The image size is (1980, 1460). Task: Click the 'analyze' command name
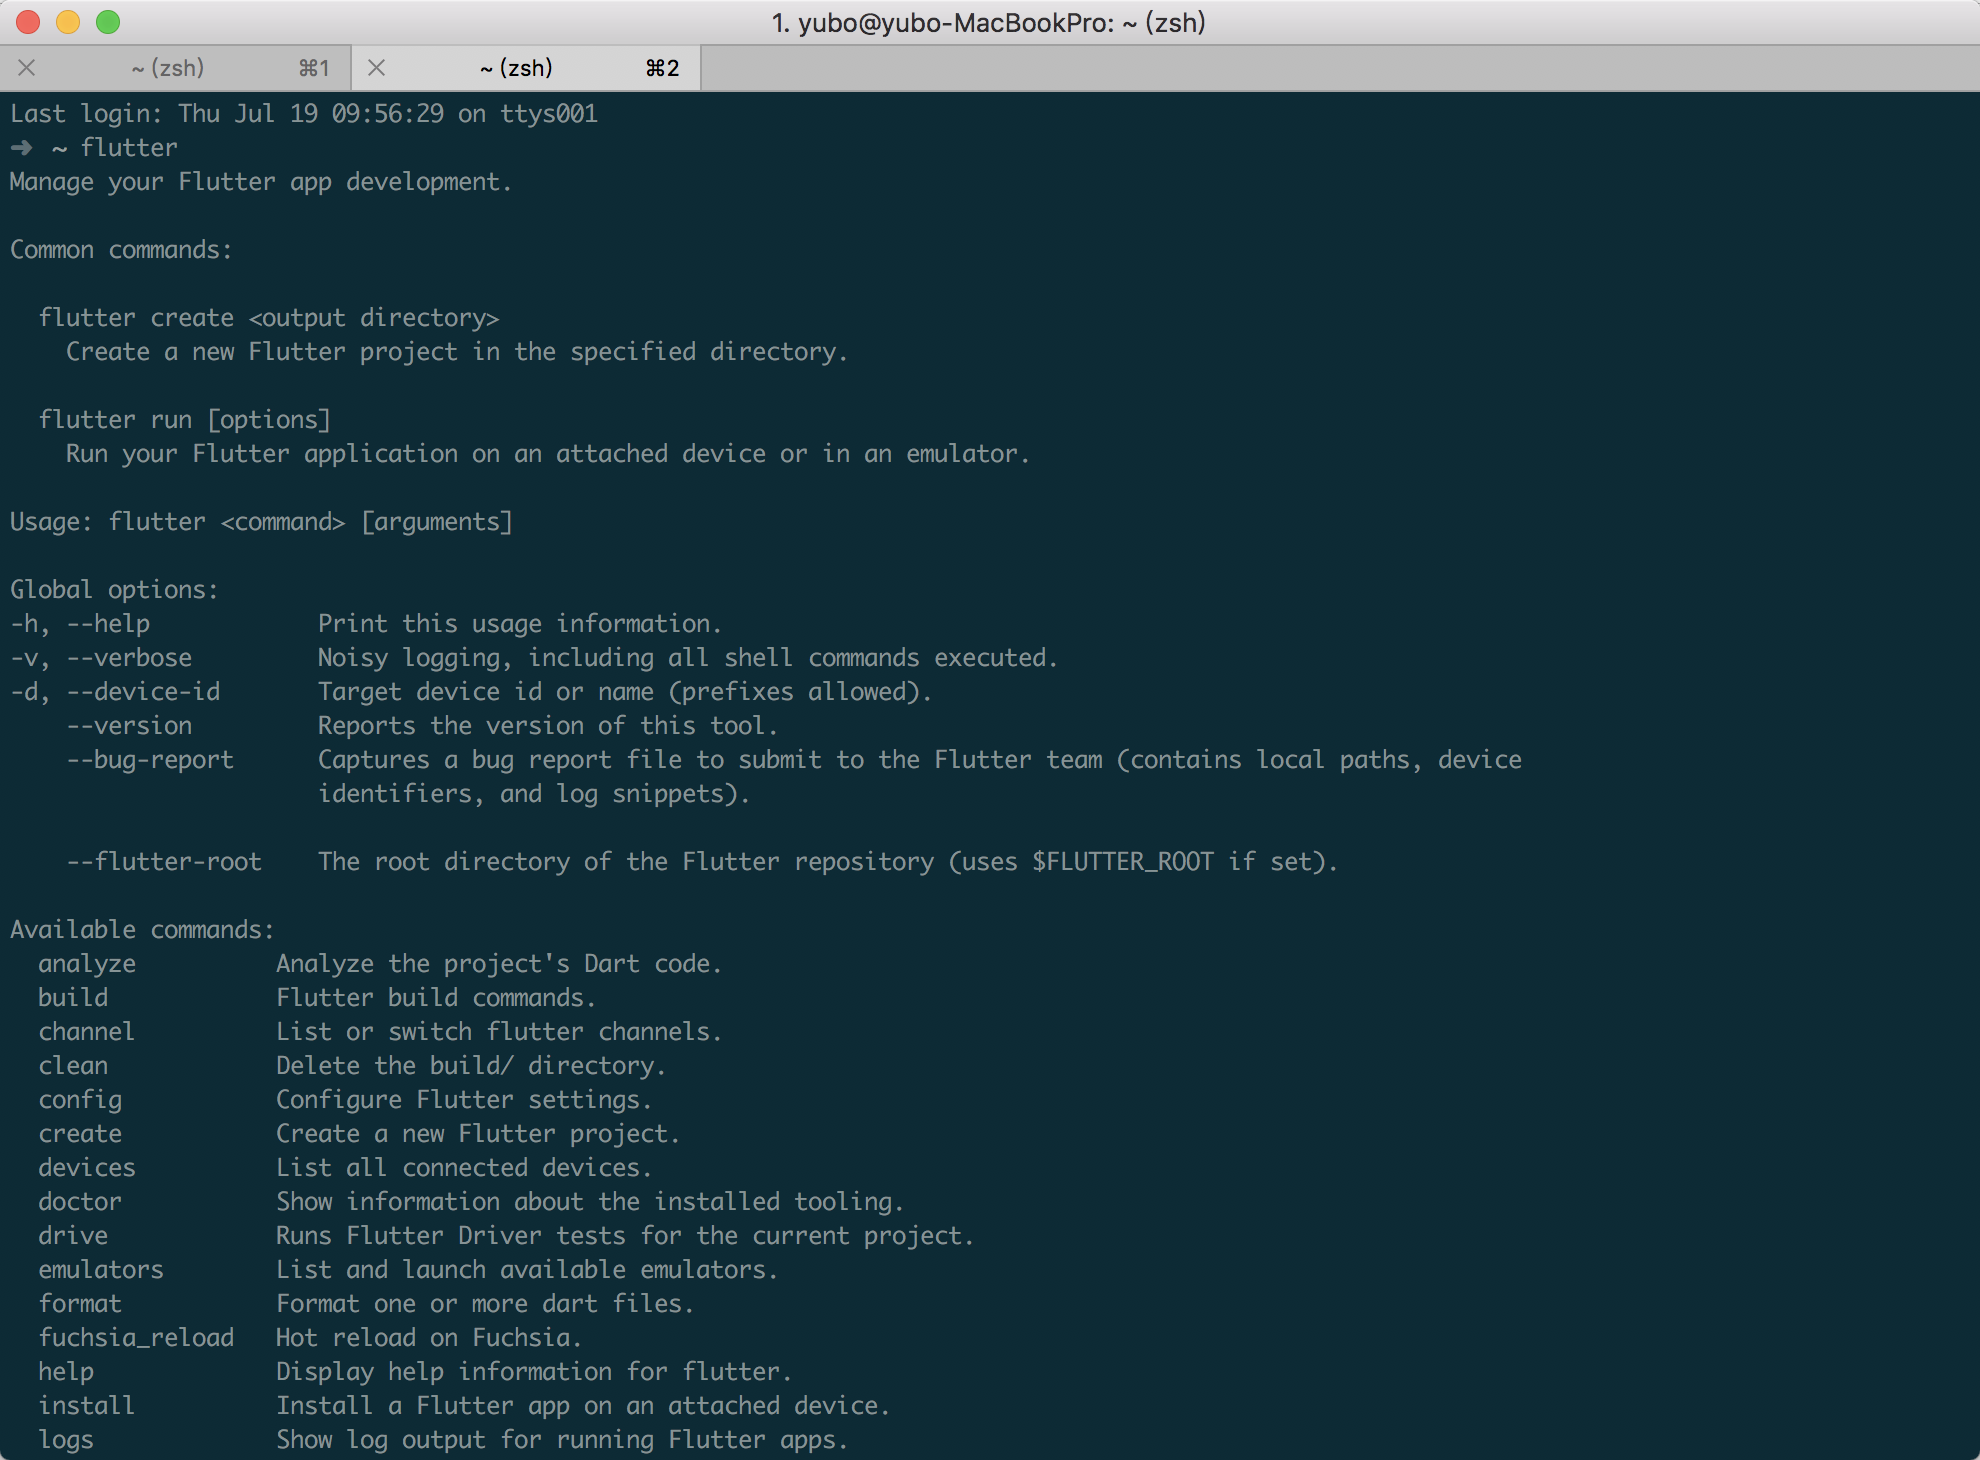click(x=87, y=964)
